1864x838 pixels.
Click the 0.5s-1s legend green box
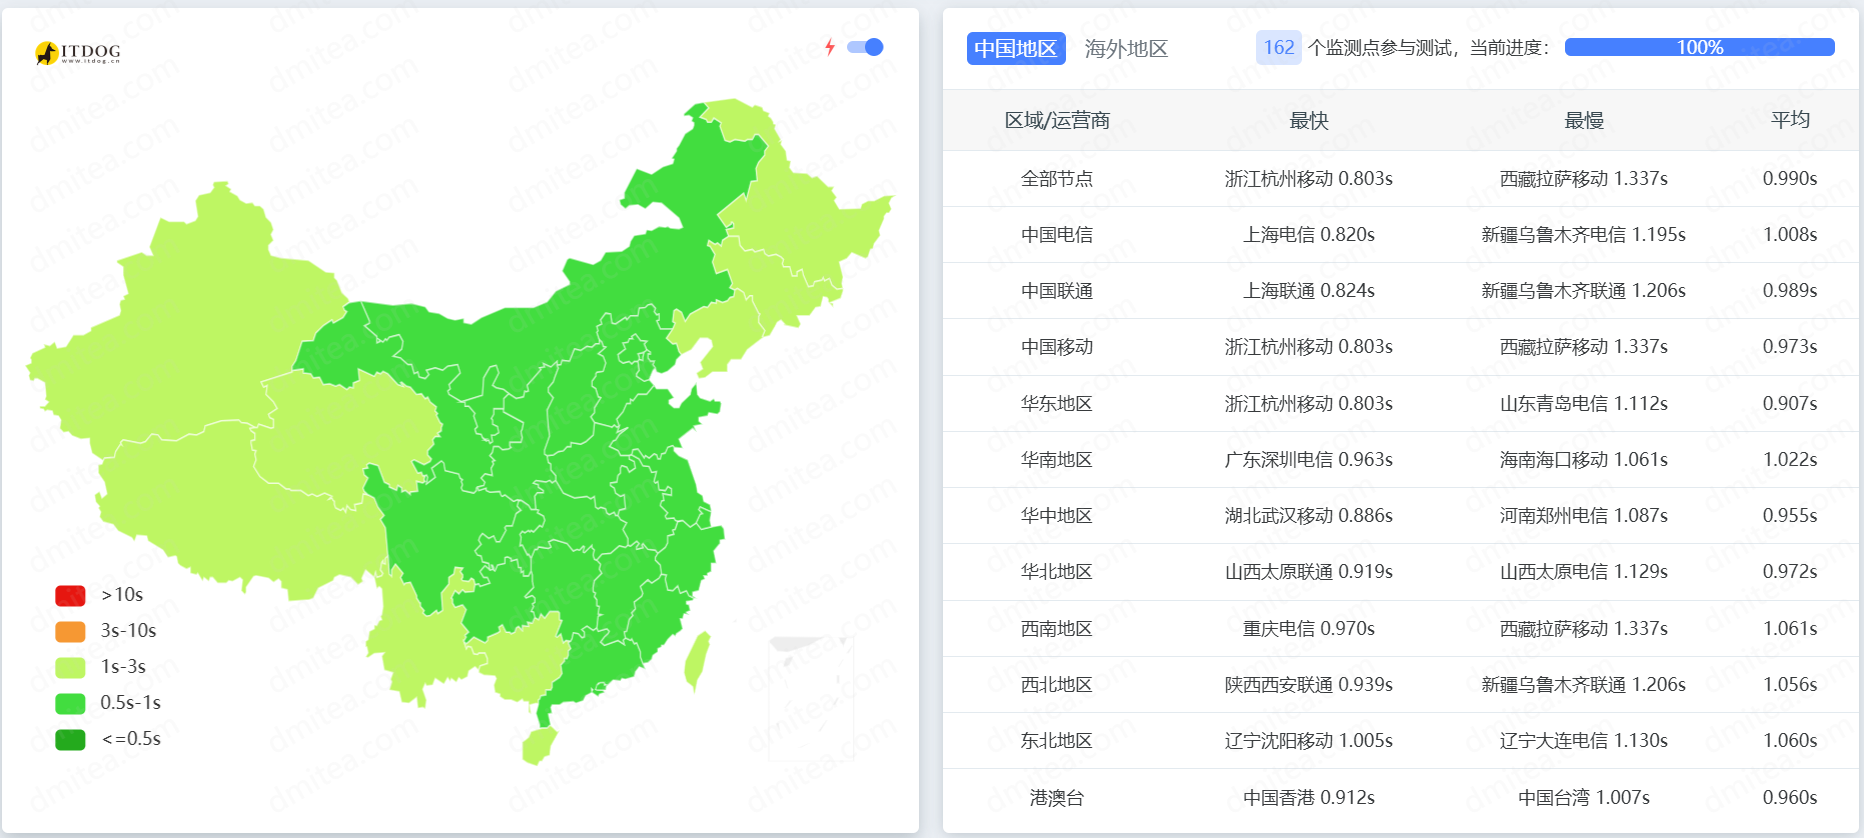pos(70,703)
